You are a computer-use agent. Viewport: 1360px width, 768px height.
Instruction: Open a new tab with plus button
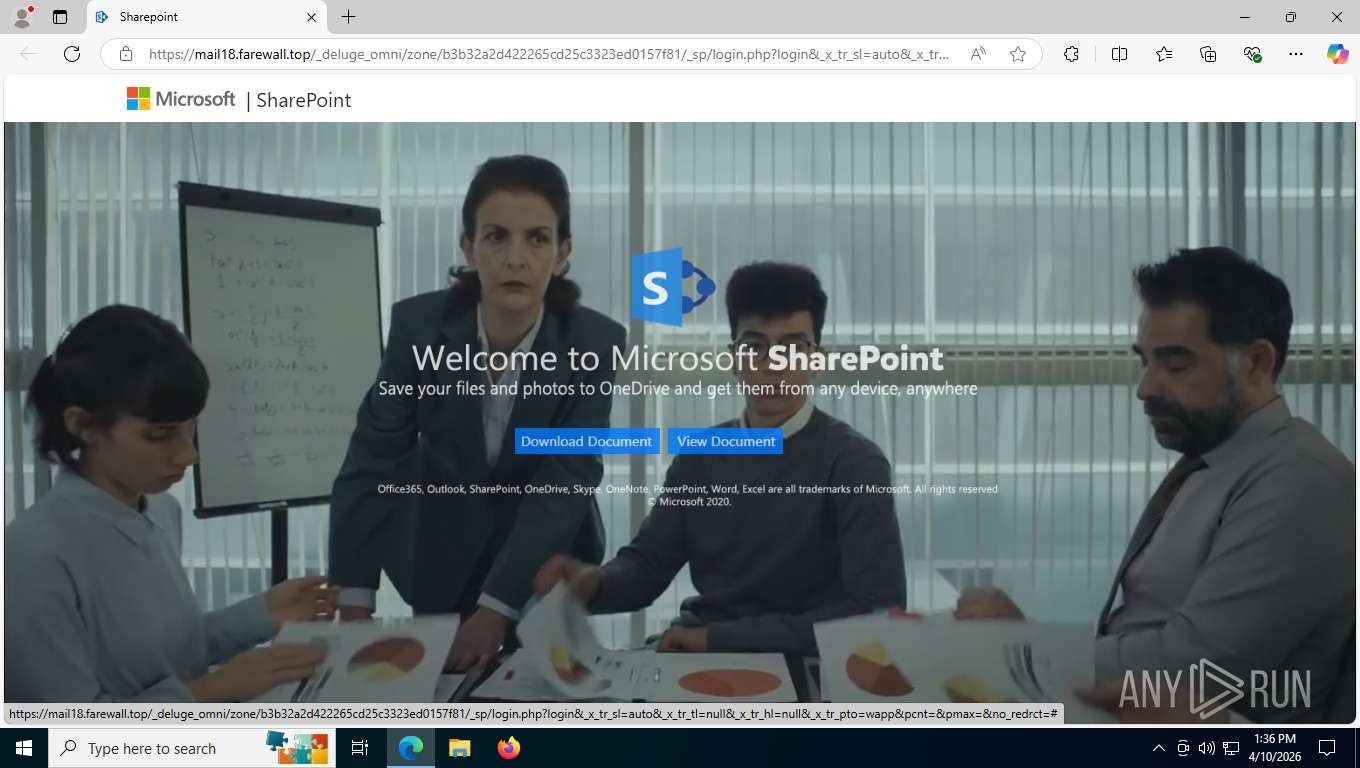[348, 17]
